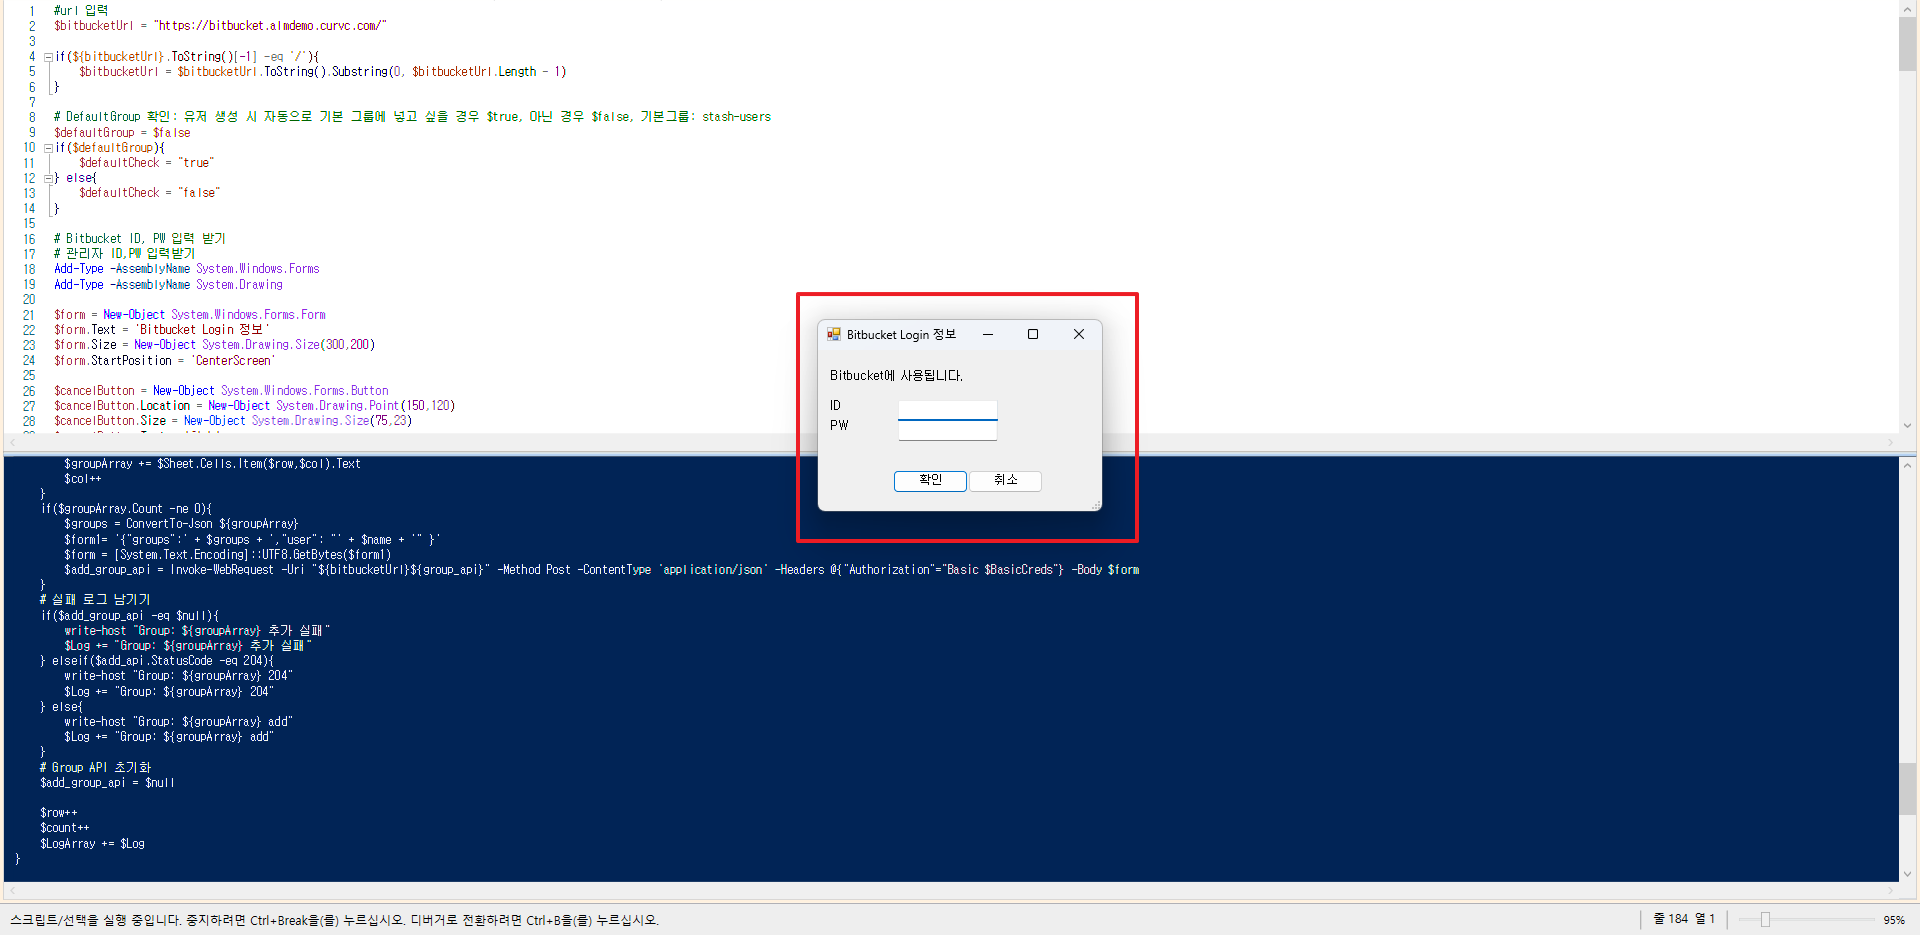Maximize the Bitbucket Login 정보 dialog

[x=1033, y=334]
